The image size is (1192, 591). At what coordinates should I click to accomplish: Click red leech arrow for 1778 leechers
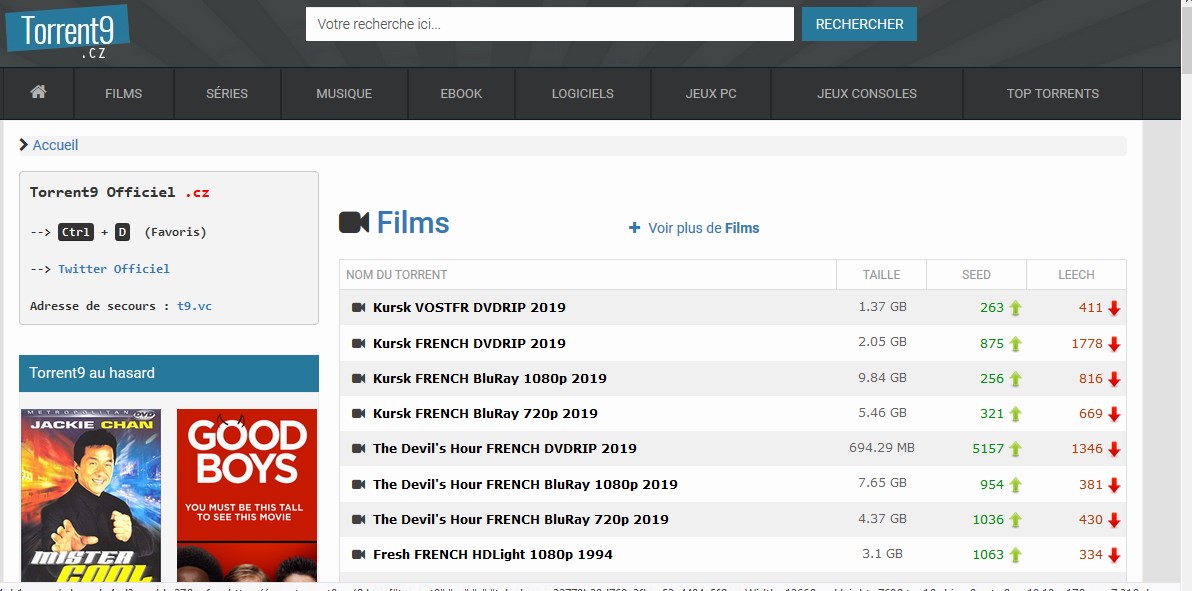pos(1114,344)
